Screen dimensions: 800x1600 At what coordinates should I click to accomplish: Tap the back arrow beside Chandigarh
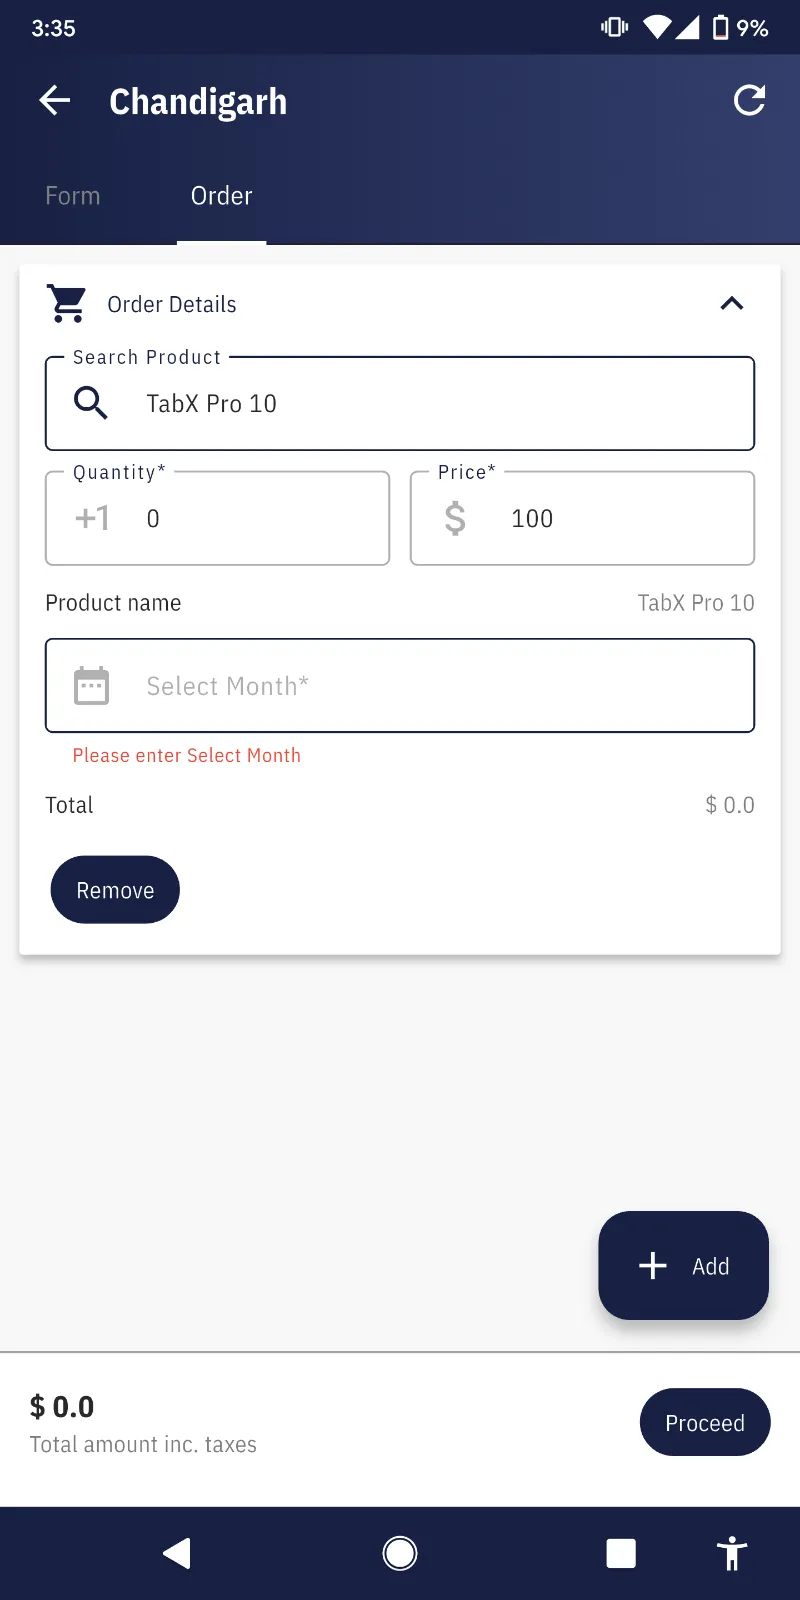click(55, 100)
